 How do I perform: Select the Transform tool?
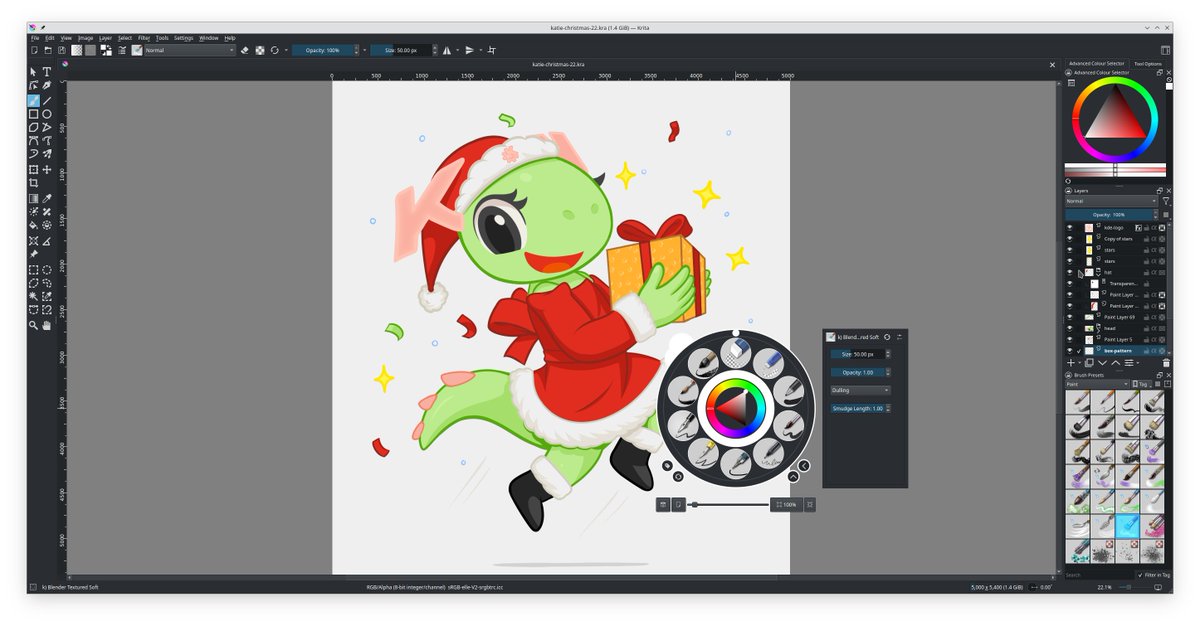[33, 169]
